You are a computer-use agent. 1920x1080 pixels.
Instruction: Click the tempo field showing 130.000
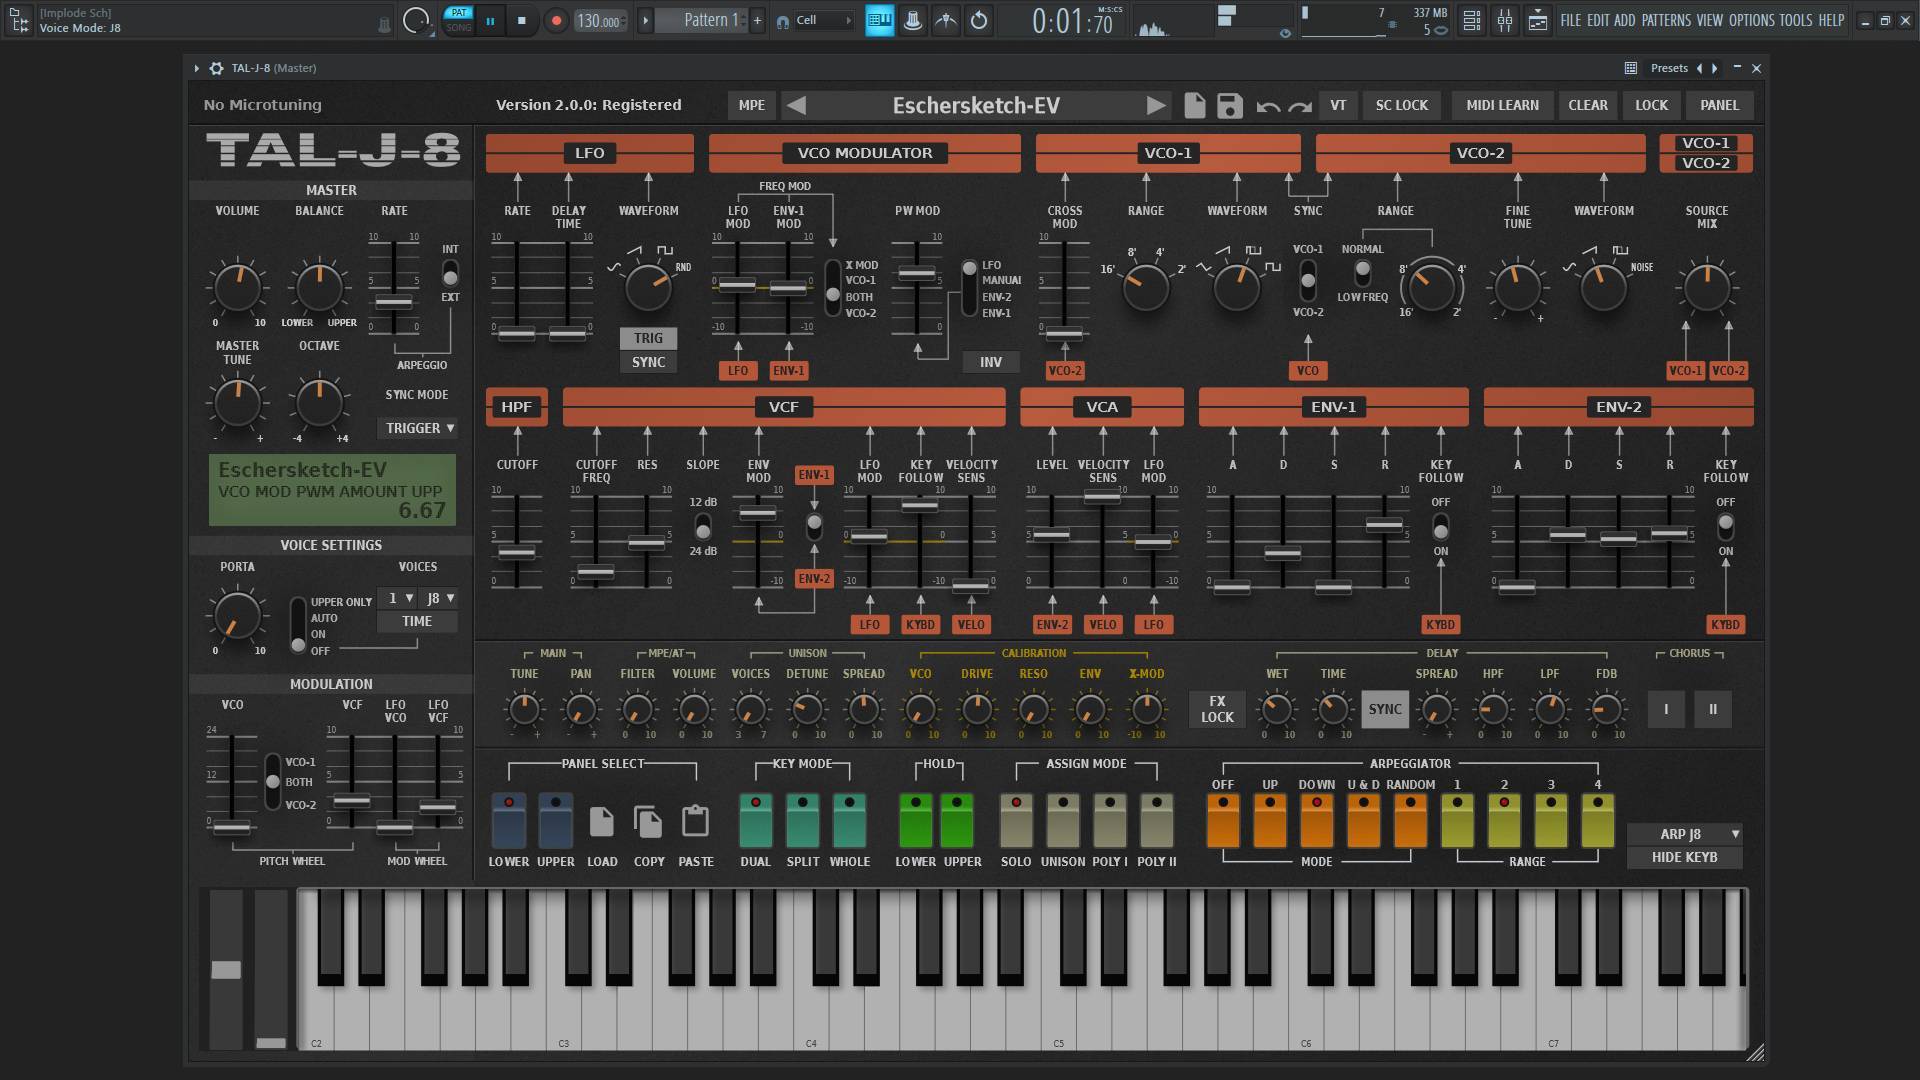point(600,20)
